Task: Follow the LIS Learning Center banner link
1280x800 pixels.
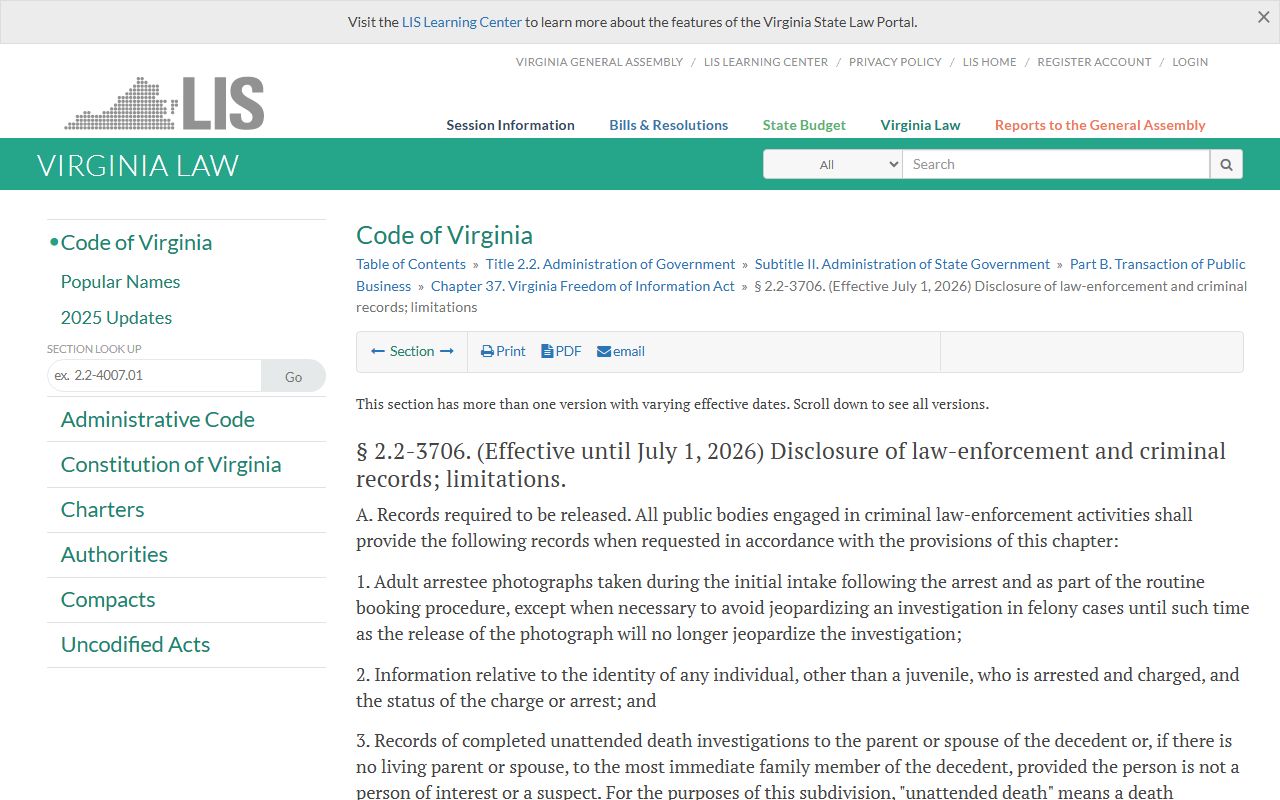Action: pyautogui.click(x=462, y=22)
